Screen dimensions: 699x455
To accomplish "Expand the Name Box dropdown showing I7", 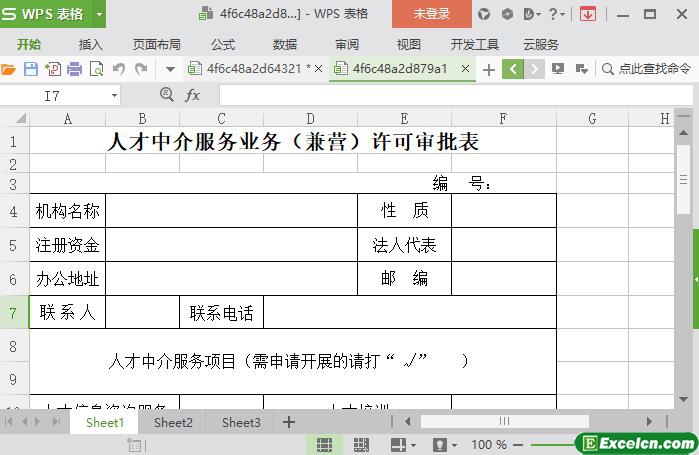I will (x=115, y=95).
